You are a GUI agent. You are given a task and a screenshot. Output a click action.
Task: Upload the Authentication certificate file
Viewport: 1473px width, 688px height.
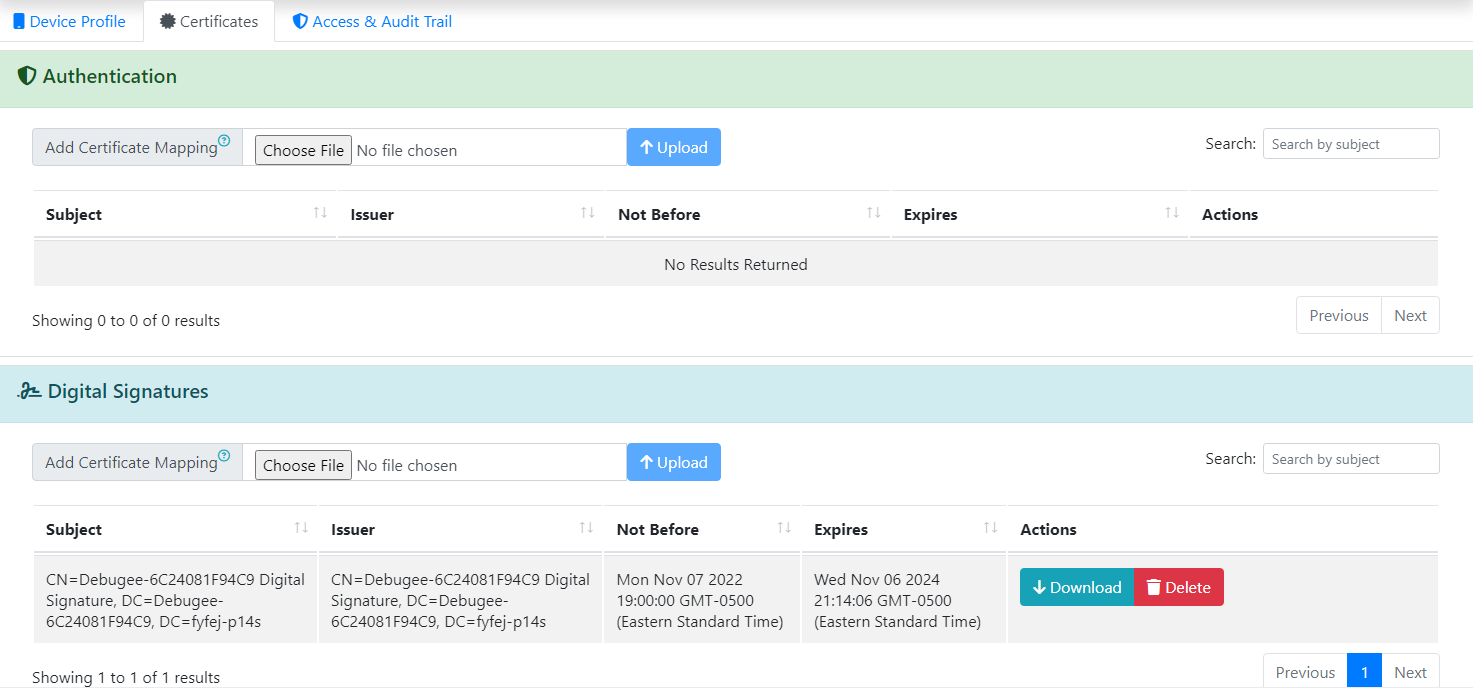(x=673, y=147)
